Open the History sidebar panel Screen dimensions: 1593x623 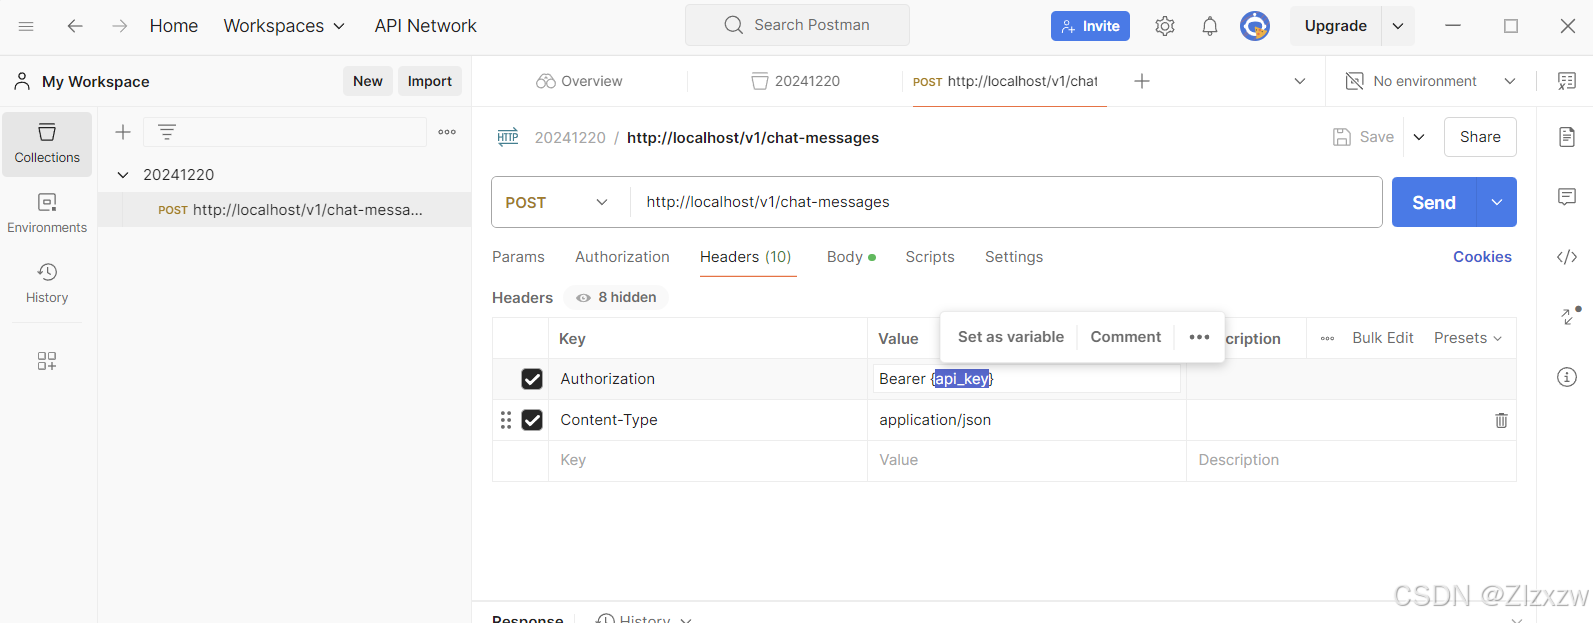tap(47, 284)
